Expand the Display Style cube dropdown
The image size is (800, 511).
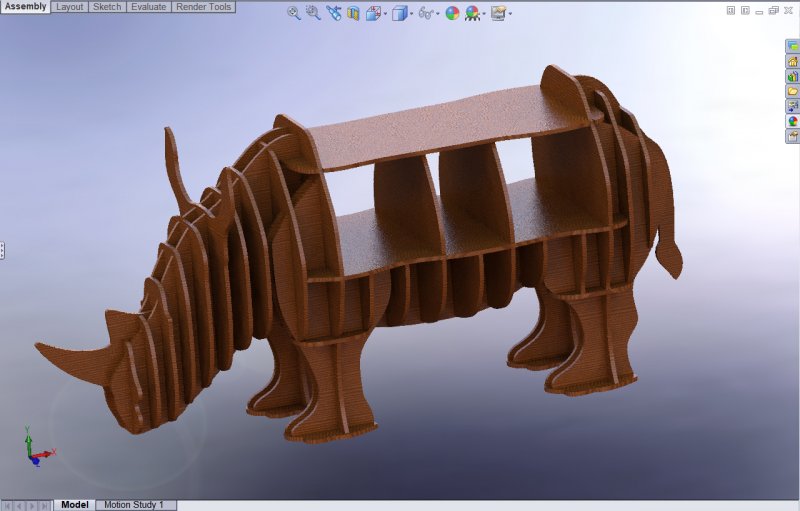click(x=411, y=14)
